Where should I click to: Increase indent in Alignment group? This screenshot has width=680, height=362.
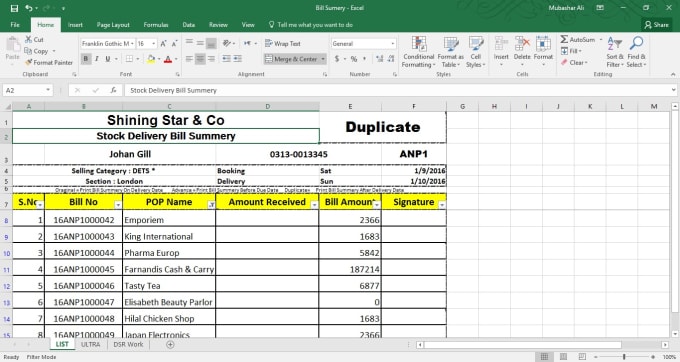[238, 59]
